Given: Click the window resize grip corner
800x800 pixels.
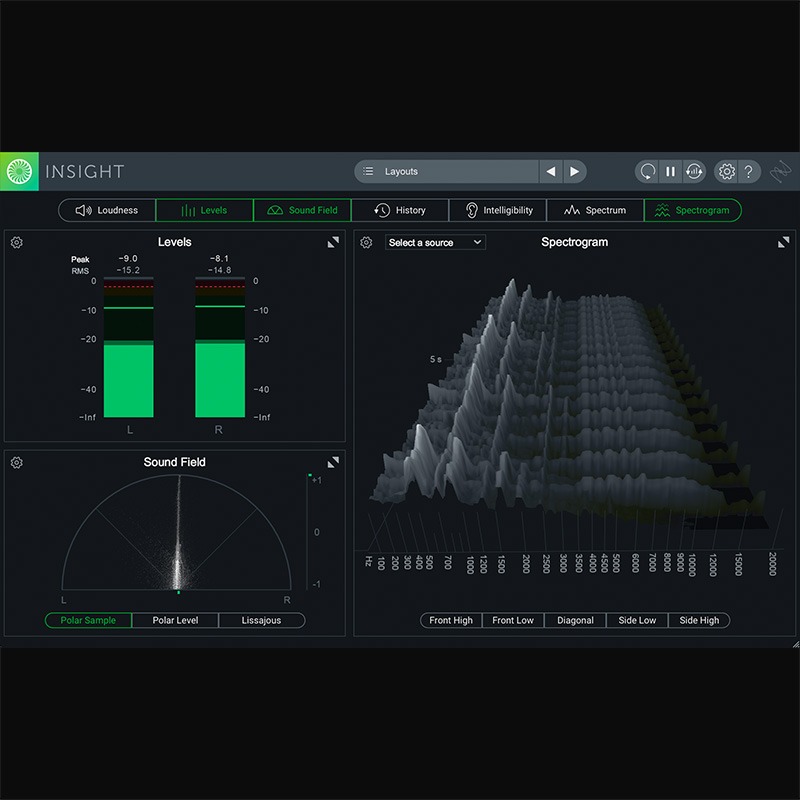Looking at the screenshot, I should [795, 644].
